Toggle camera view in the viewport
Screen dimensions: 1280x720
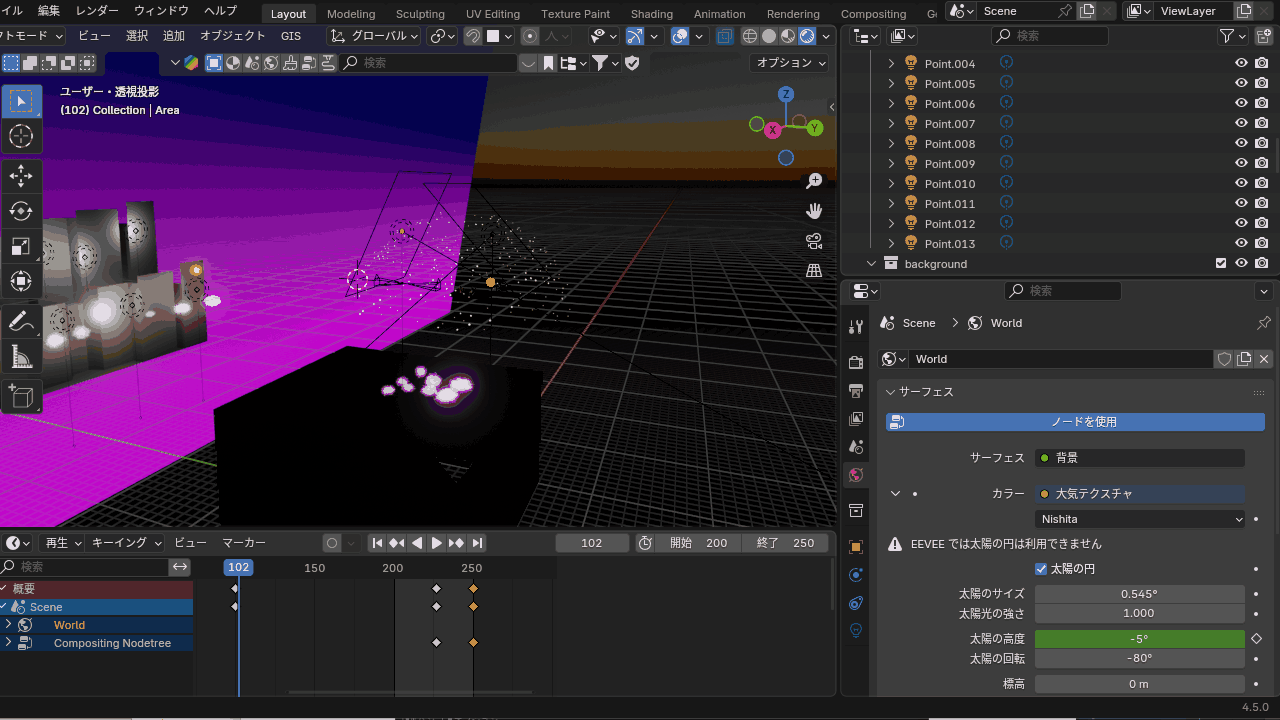click(x=814, y=241)
